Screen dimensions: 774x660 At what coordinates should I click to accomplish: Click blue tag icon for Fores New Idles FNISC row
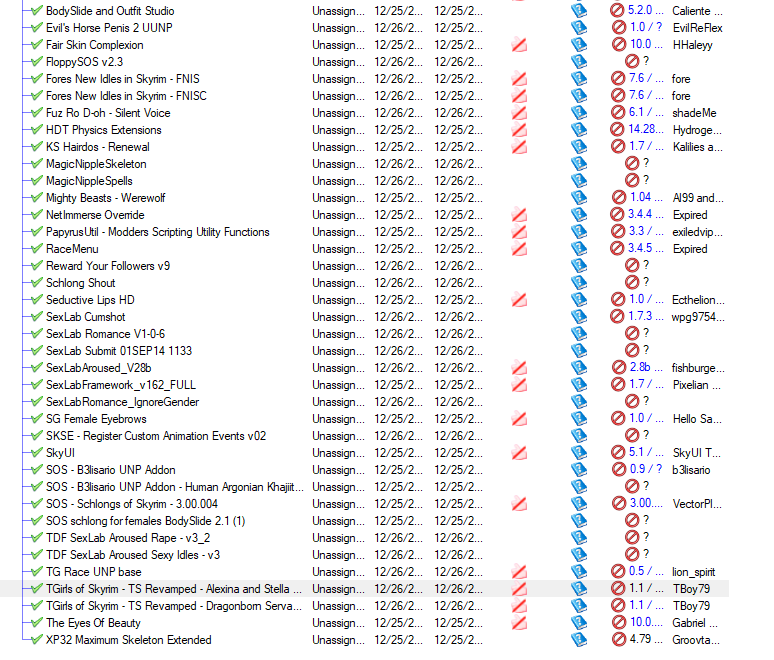point(579,96)
